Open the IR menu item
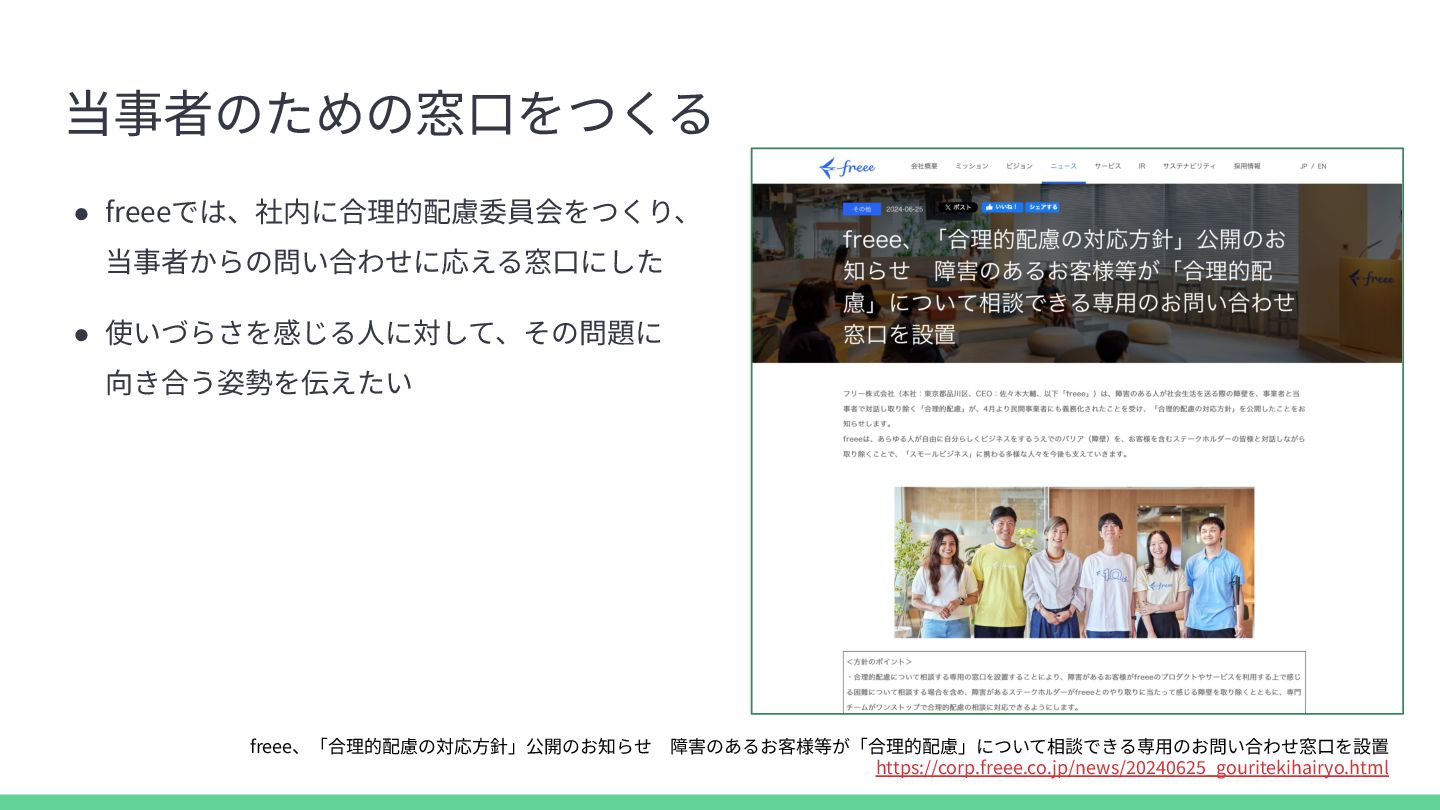1440x810 pixels. [1141, 166]
